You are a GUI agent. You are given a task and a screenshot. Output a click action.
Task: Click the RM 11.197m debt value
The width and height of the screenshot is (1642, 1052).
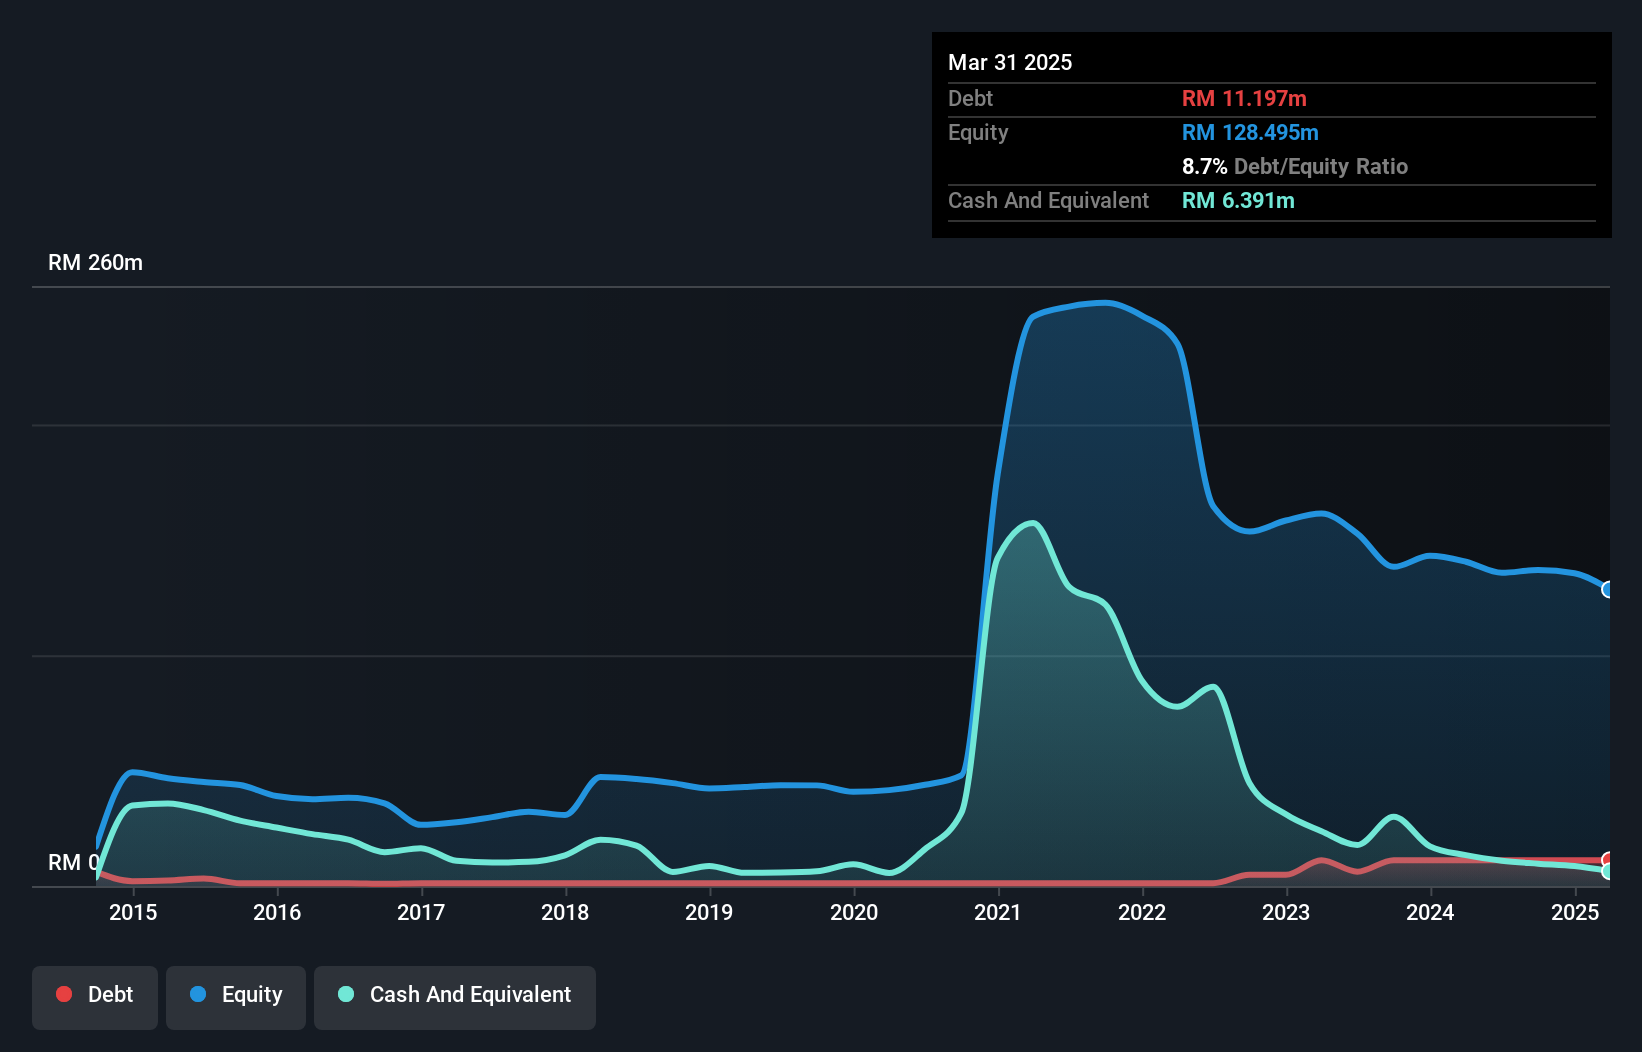coord(1244,98)
